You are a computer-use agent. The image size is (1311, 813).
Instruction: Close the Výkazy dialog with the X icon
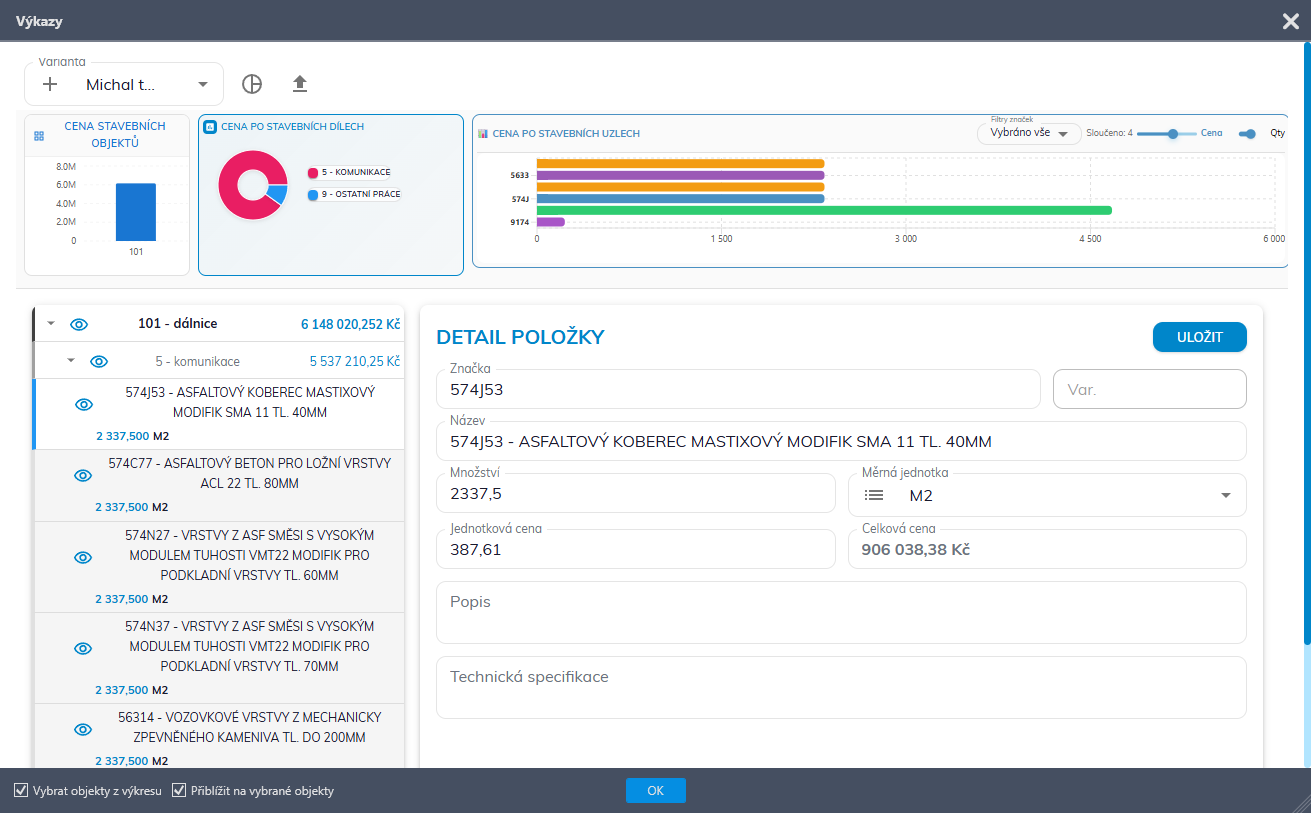click(x=1290, y=21)
